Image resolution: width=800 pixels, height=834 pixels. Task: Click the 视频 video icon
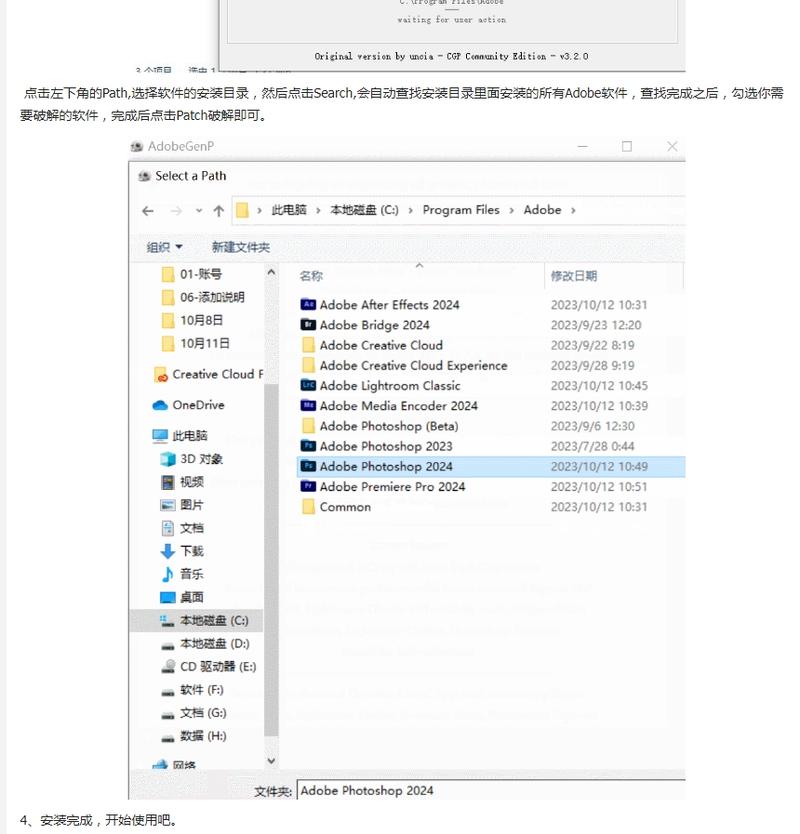[x=168, y=482]
